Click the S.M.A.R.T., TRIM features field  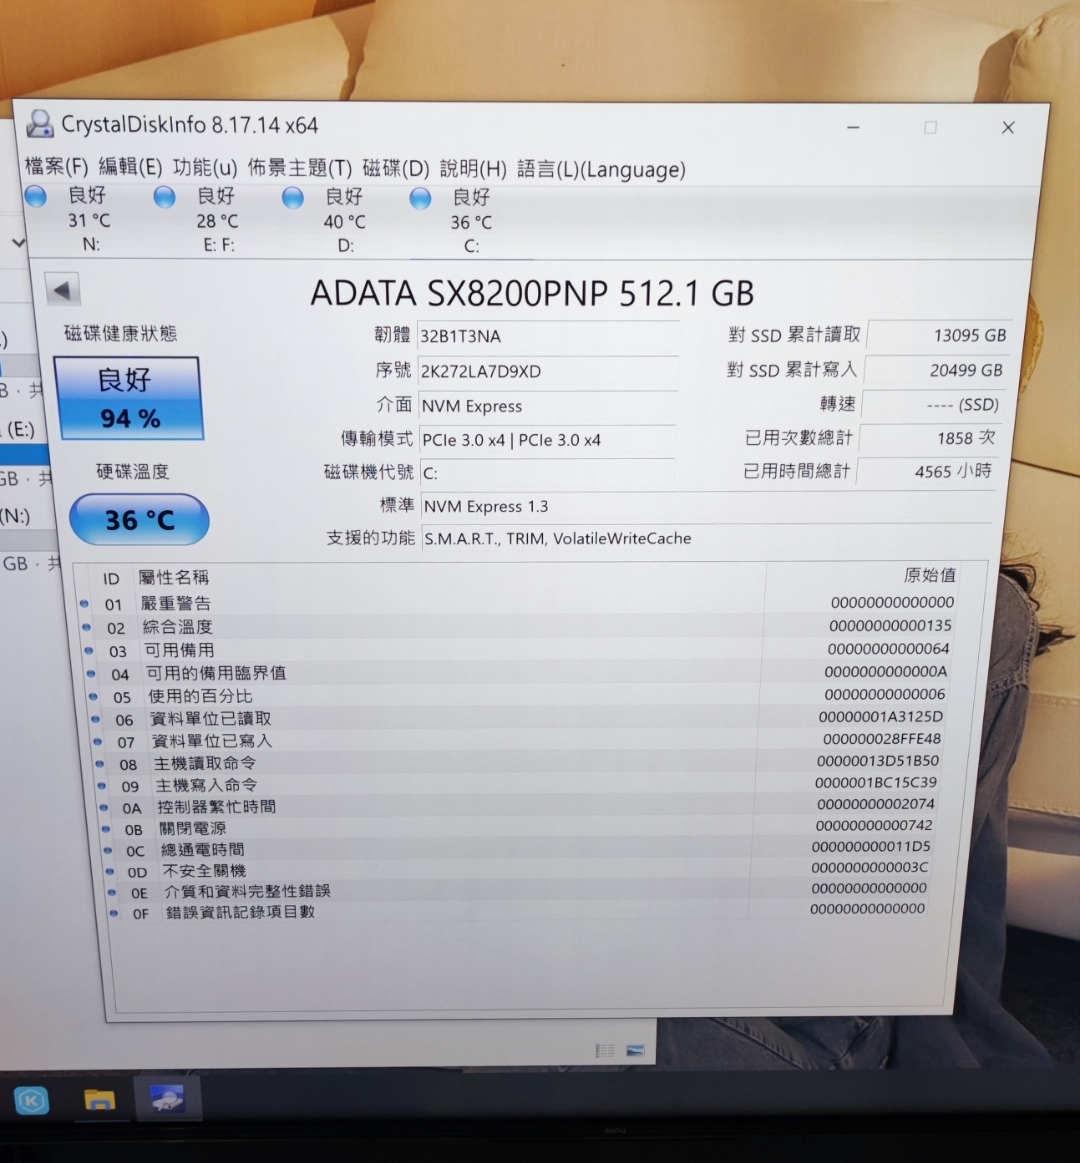coord(707,538)
